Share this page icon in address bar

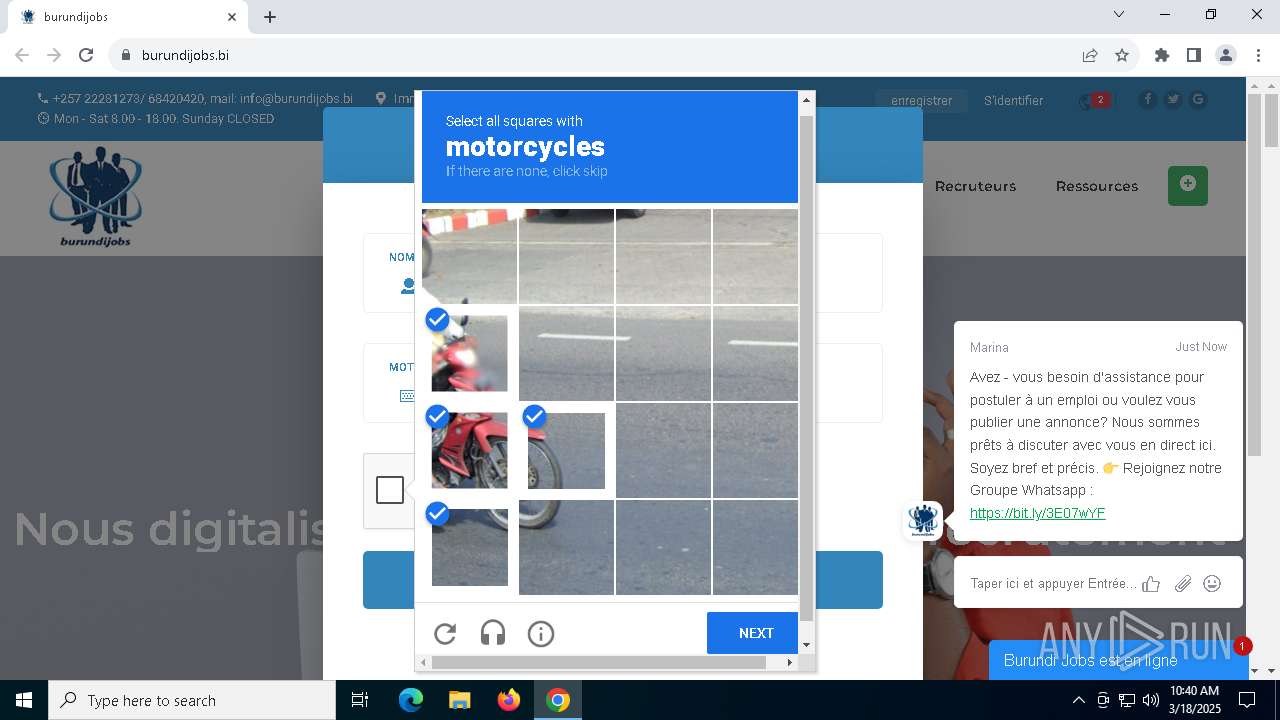coord(1090,55)
